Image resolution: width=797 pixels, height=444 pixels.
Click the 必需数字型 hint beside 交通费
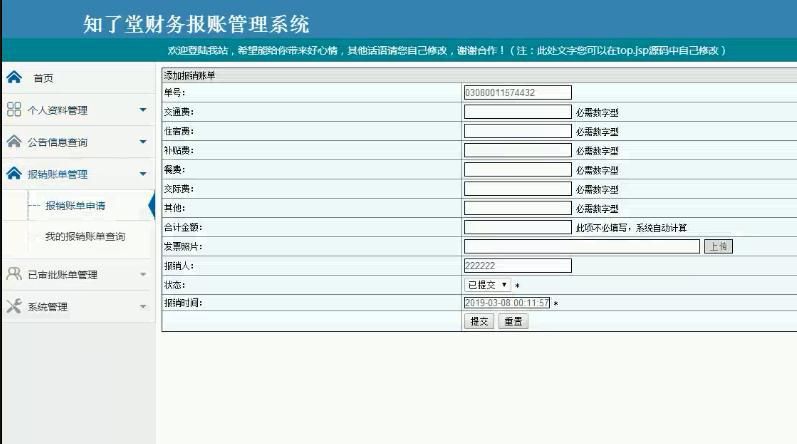coord(597,112)
